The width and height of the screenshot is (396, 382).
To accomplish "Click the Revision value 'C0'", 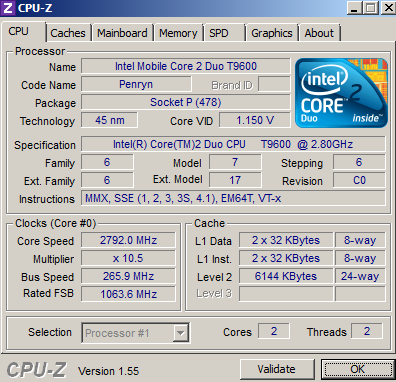I will pyautogui.click(x=359, y=180).
